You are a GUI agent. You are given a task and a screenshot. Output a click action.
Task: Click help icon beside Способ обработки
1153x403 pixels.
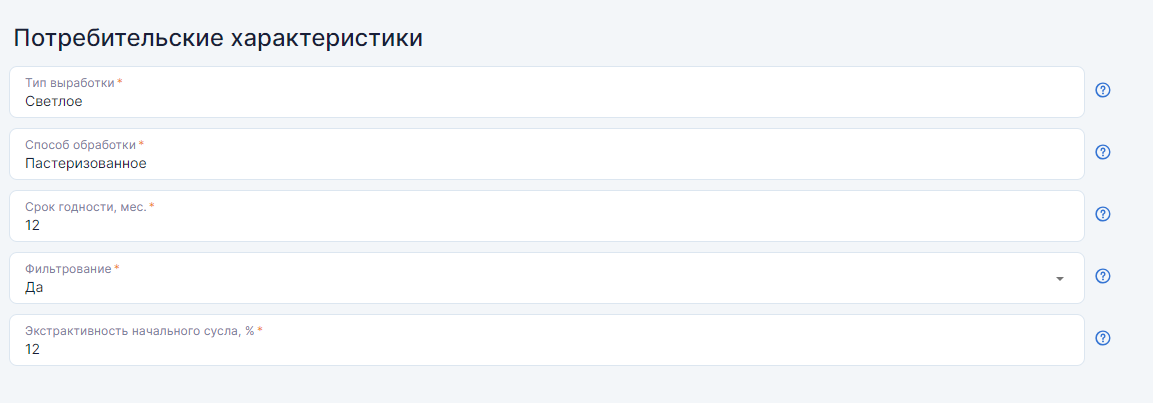[1102, 151]
